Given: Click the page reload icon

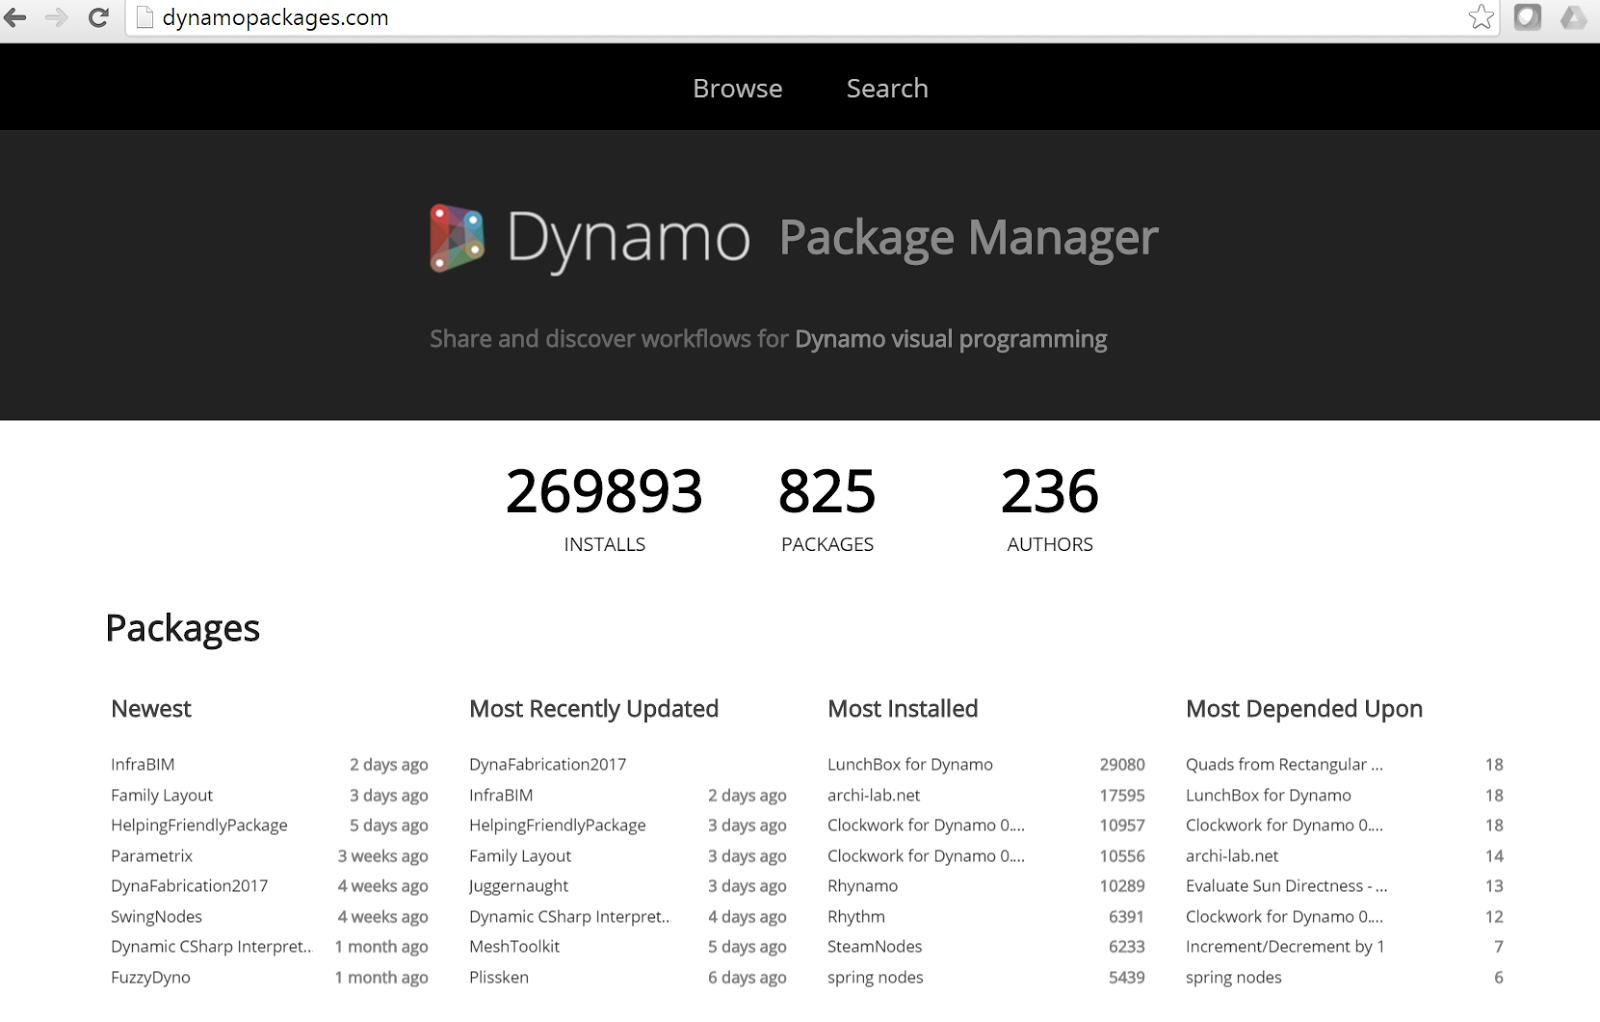Looking at the screenshot, I should [96, 17].
